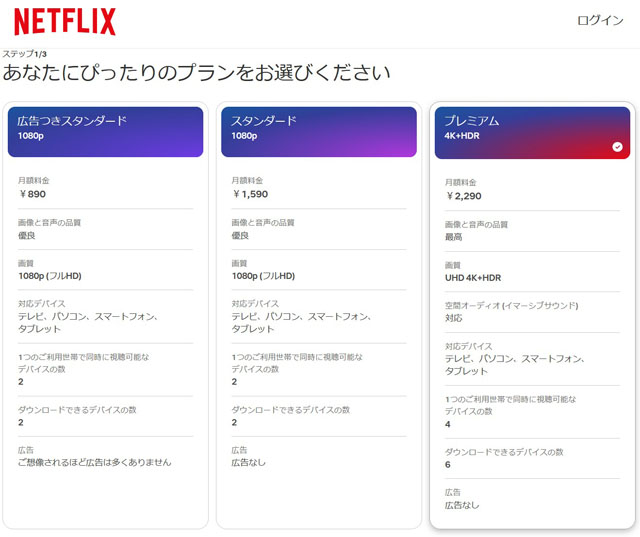
Task: Click 月額料金 label in the プレミアム card
Action: (460, 183)
